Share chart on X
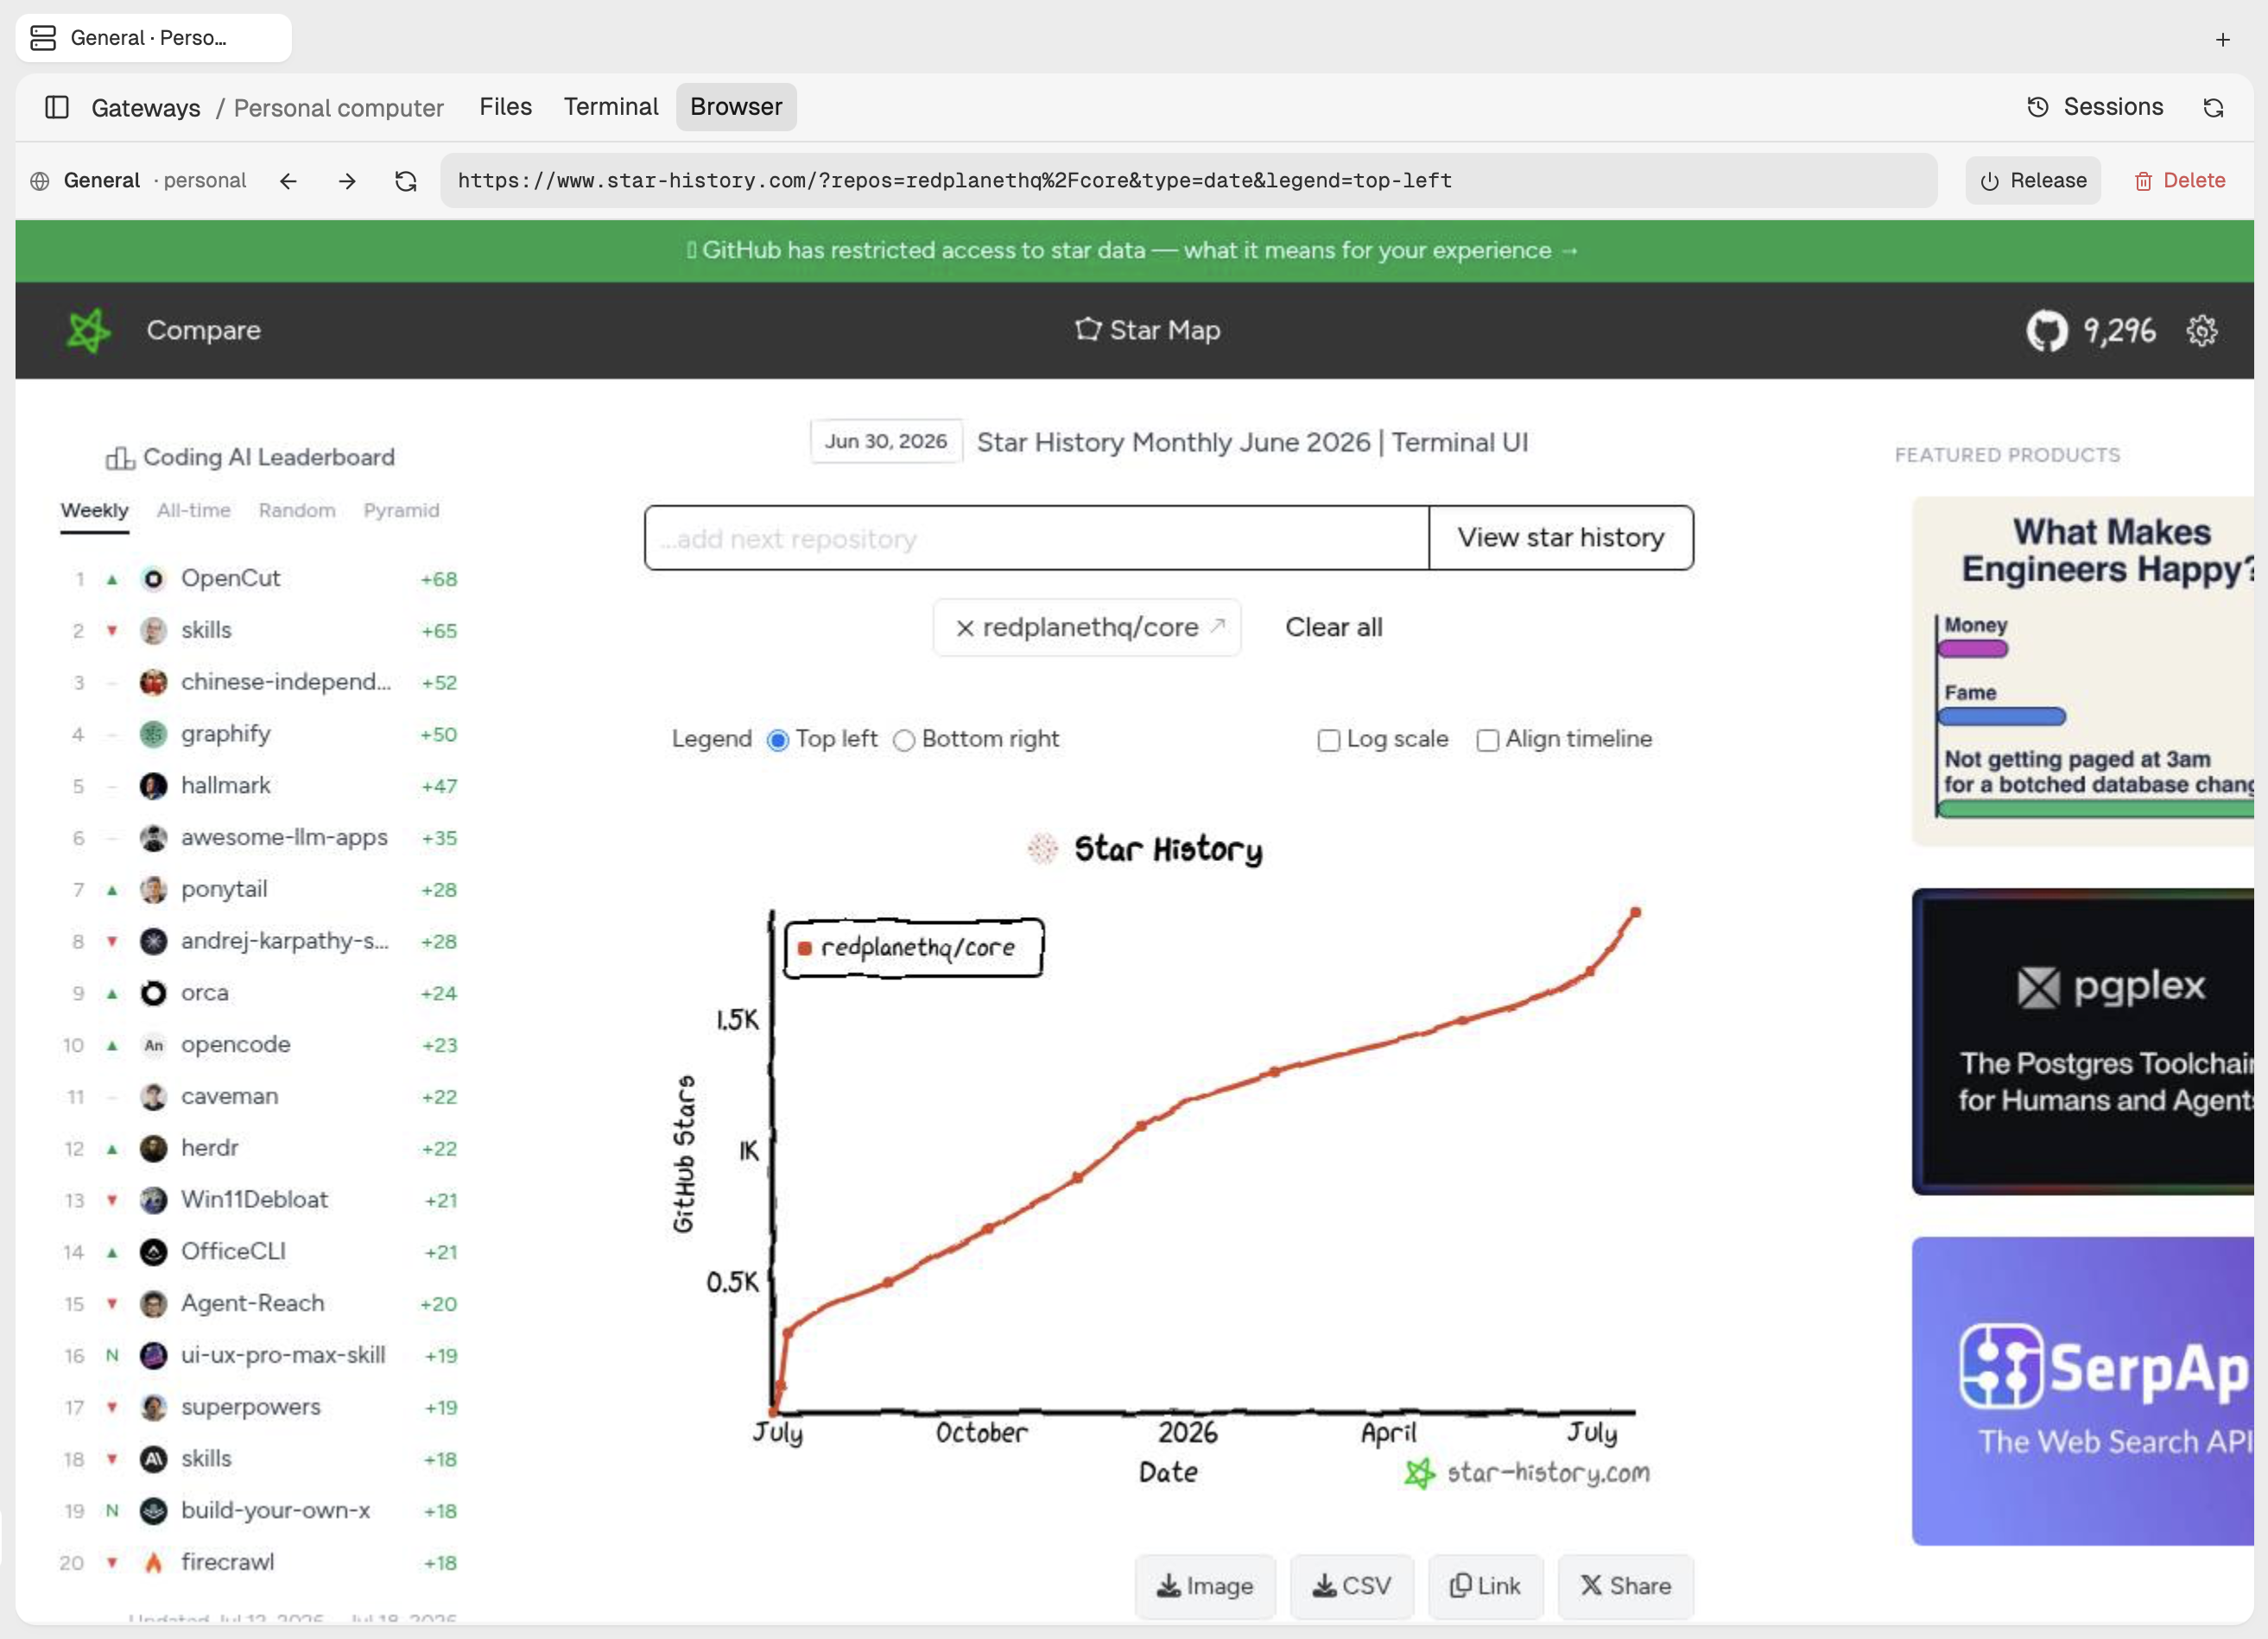 pyautogui.click(x=1625, y=1586)
